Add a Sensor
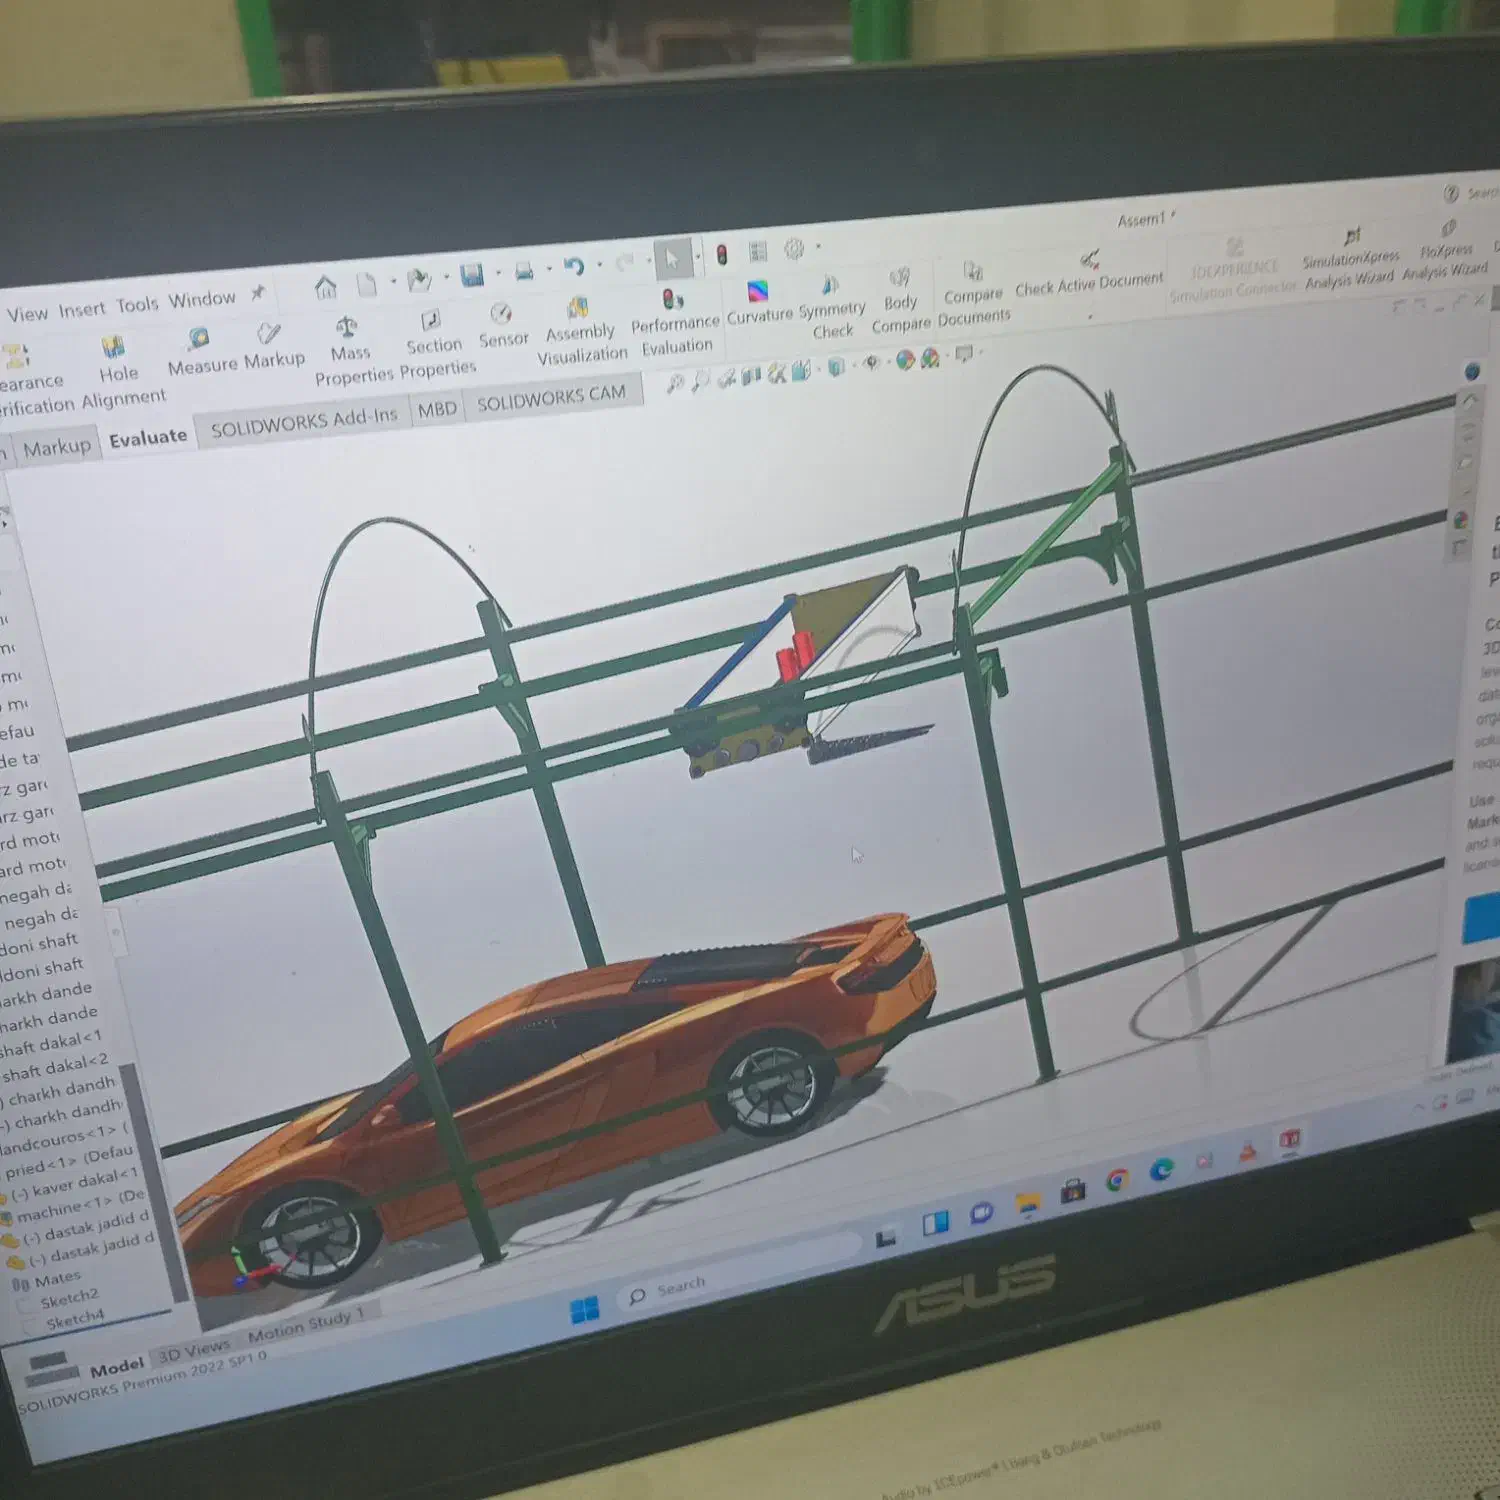The width and height of the screenshot is (1500, 1500). coord(503,327)
